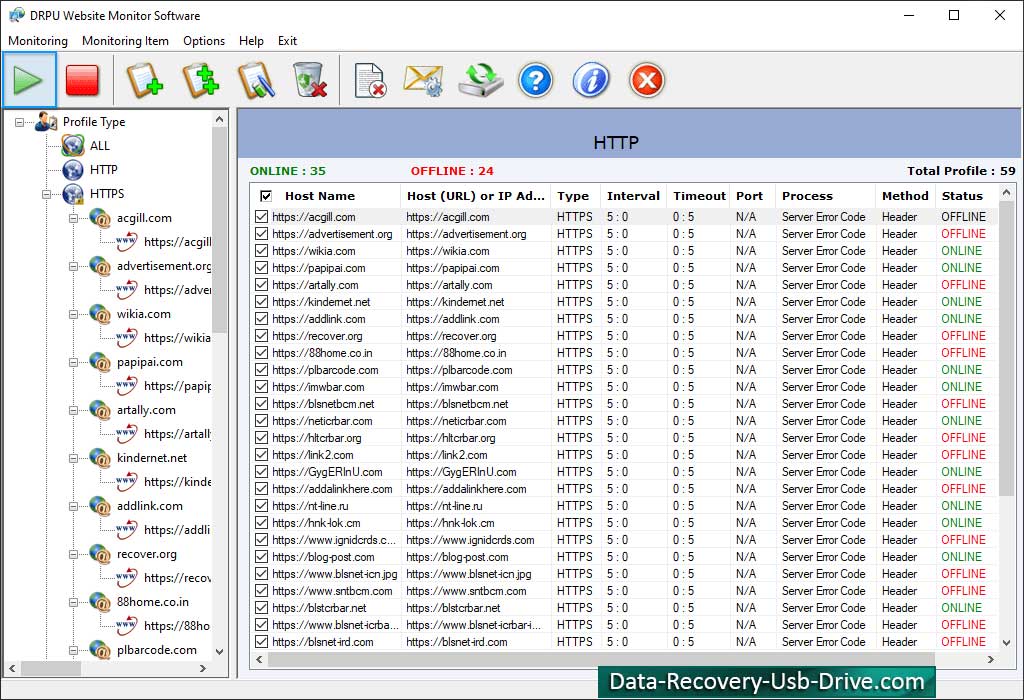Open help with the blue question mark icon
The image size is (1024, 700).
536,80
